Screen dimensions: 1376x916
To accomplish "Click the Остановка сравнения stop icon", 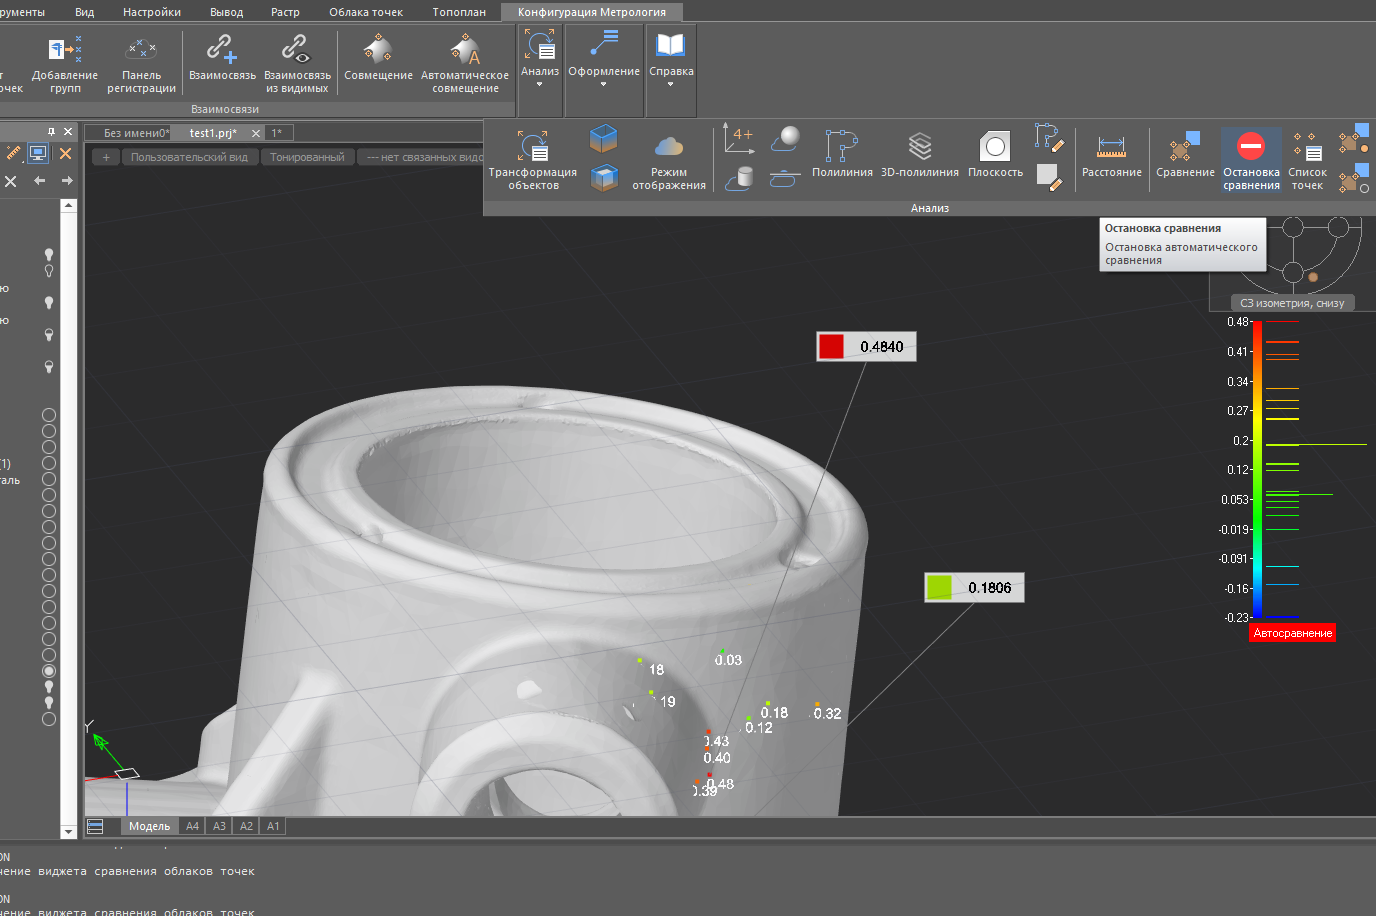I will click(x=1250, y=148).
